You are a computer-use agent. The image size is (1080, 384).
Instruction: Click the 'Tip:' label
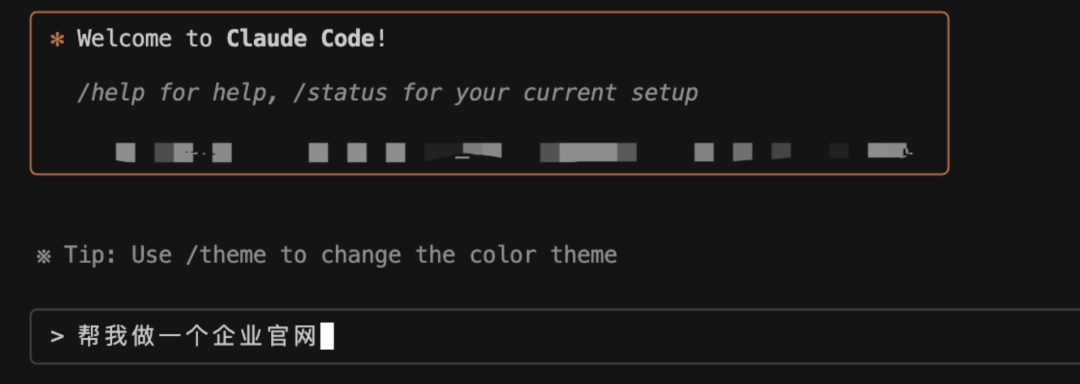90,255
